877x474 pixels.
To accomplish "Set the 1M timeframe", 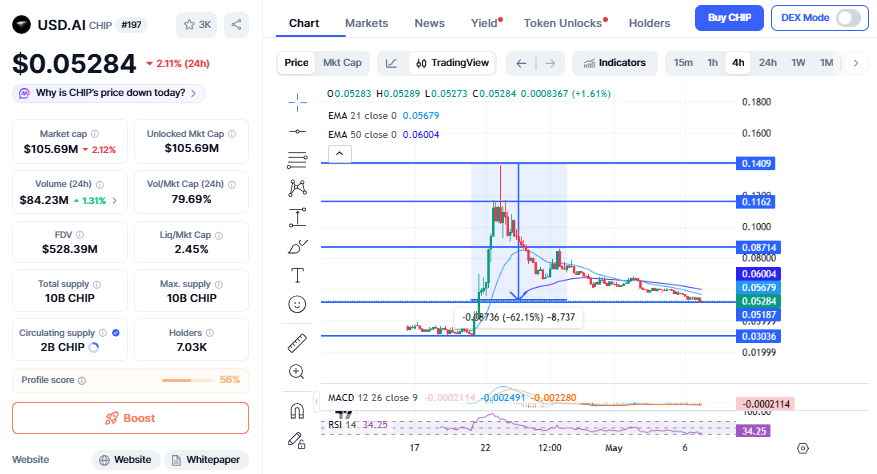I will pyautogui.click(x=827, y=63).
